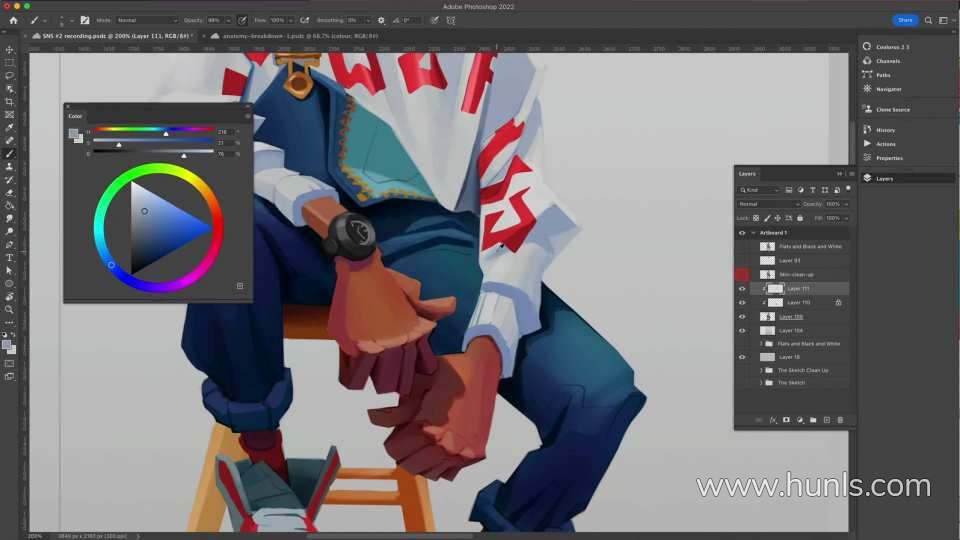Open brush settings panel icon in options bar
Screen dimensions: 960x540
pyautogui.click(x=84, y=20)
